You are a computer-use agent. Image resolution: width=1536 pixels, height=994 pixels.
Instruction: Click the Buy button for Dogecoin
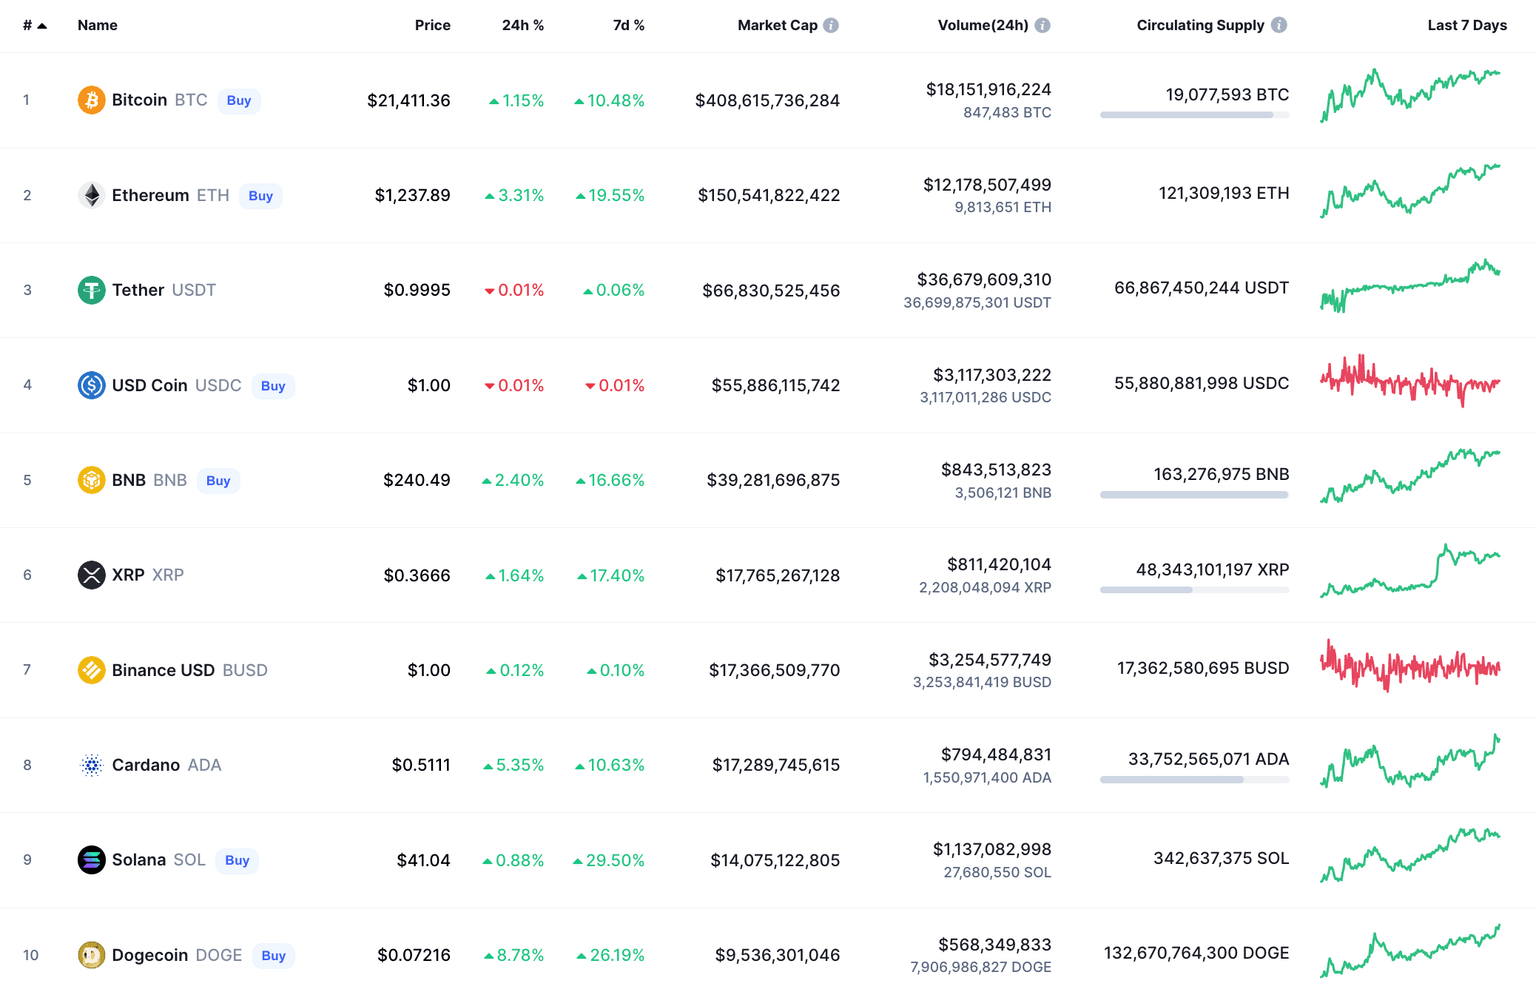pyautogui.click(x=272, y=955)
